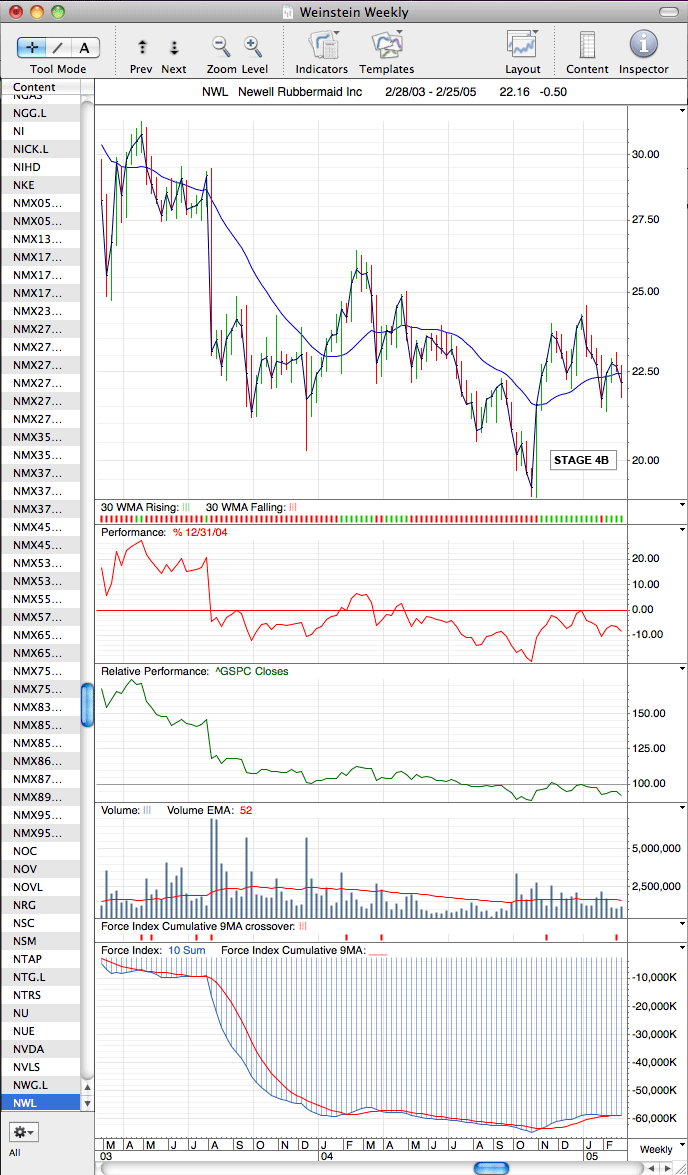Click the Volume EMA 52 value

coord(246,810)
